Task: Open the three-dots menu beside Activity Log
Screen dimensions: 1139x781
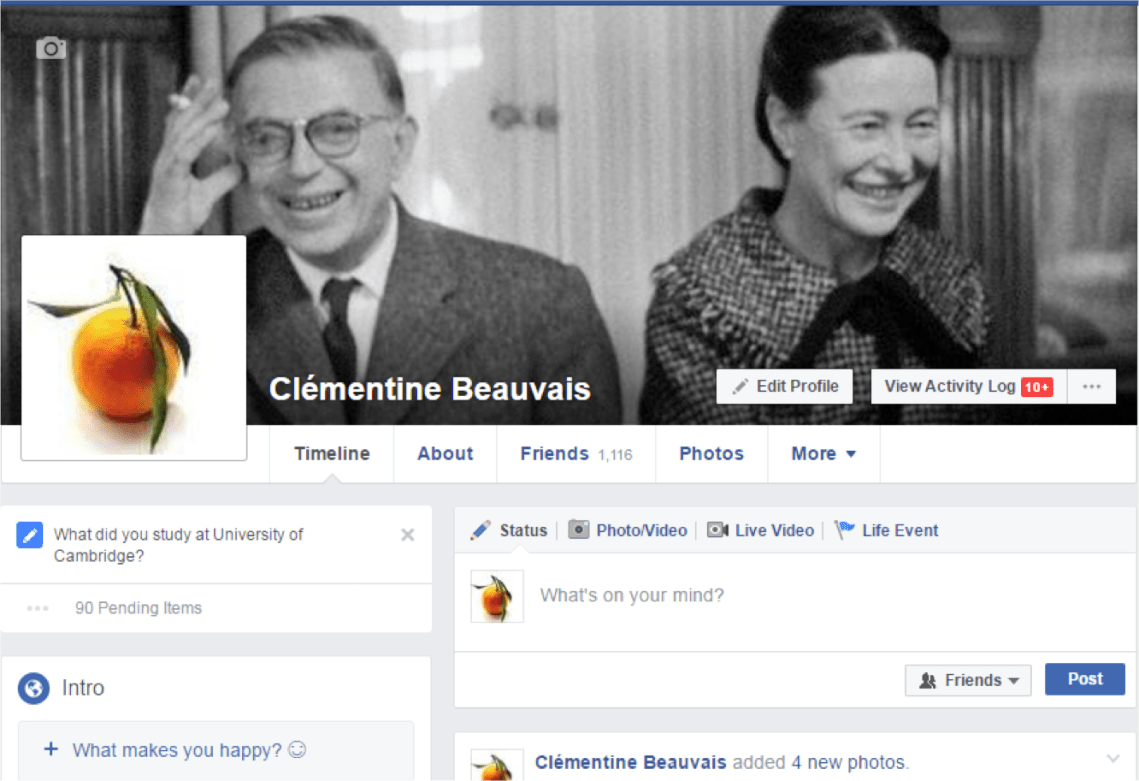Action: click(1091, 387)
